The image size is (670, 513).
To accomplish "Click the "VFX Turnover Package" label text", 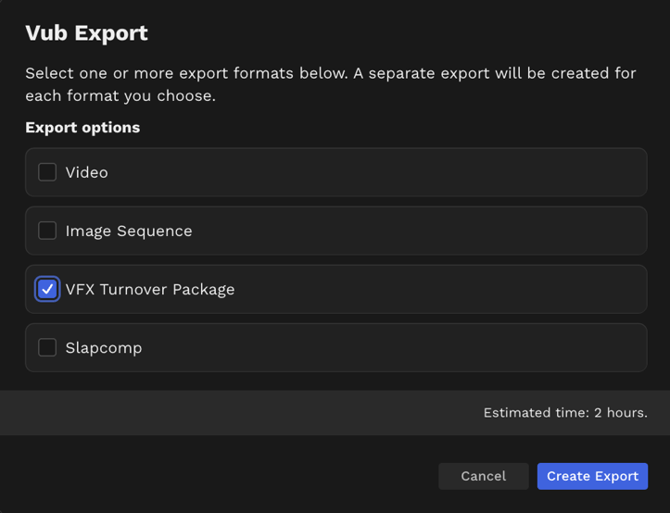I will [150, 289].
